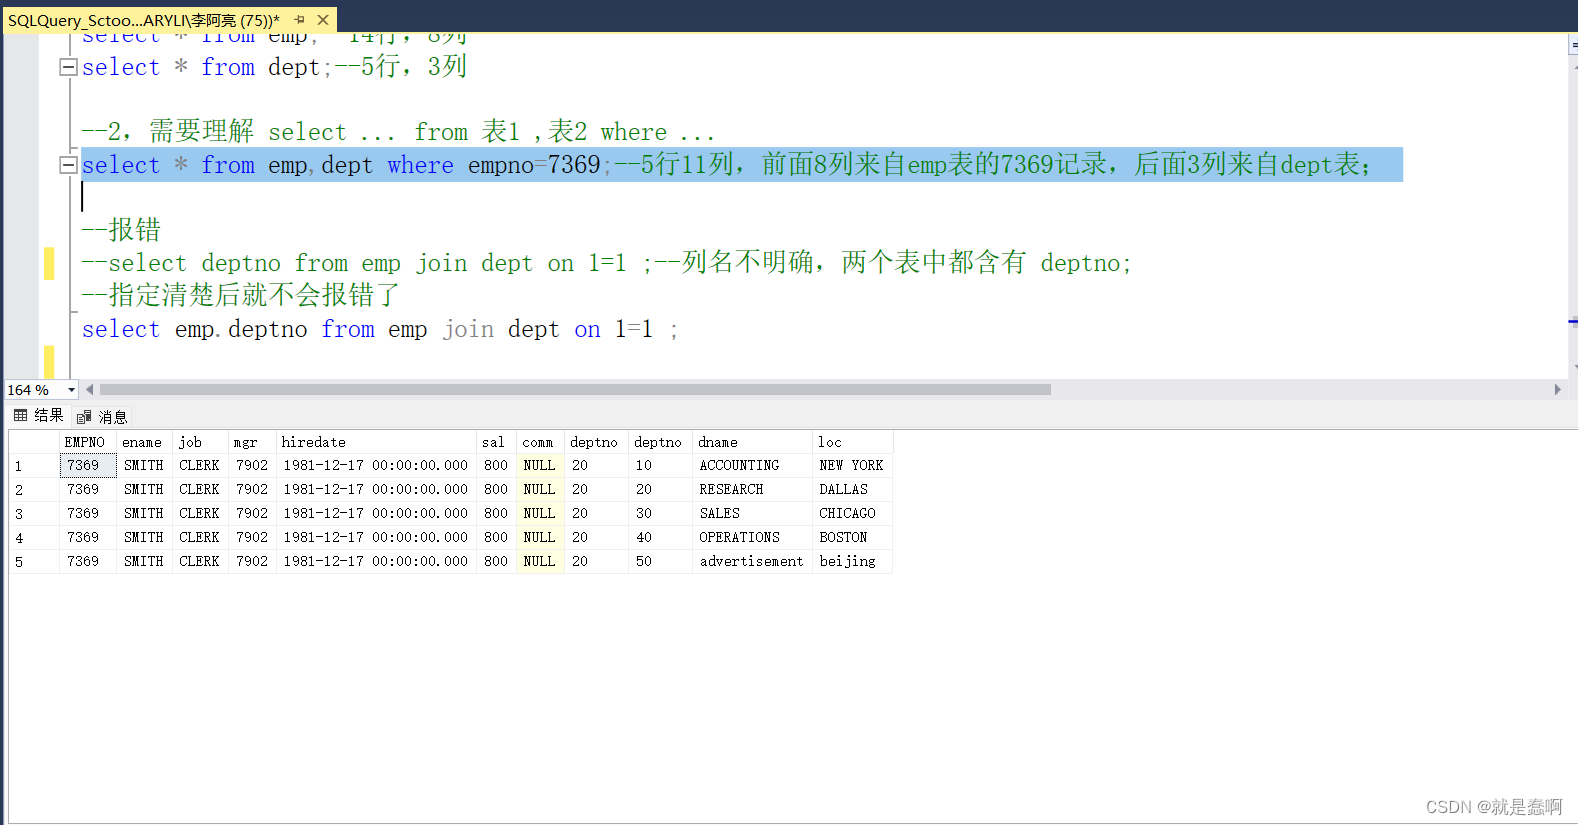Collapse the select * from emp,dept block
Viewport: 1578px width, 825px height.
tap(68, 165)
